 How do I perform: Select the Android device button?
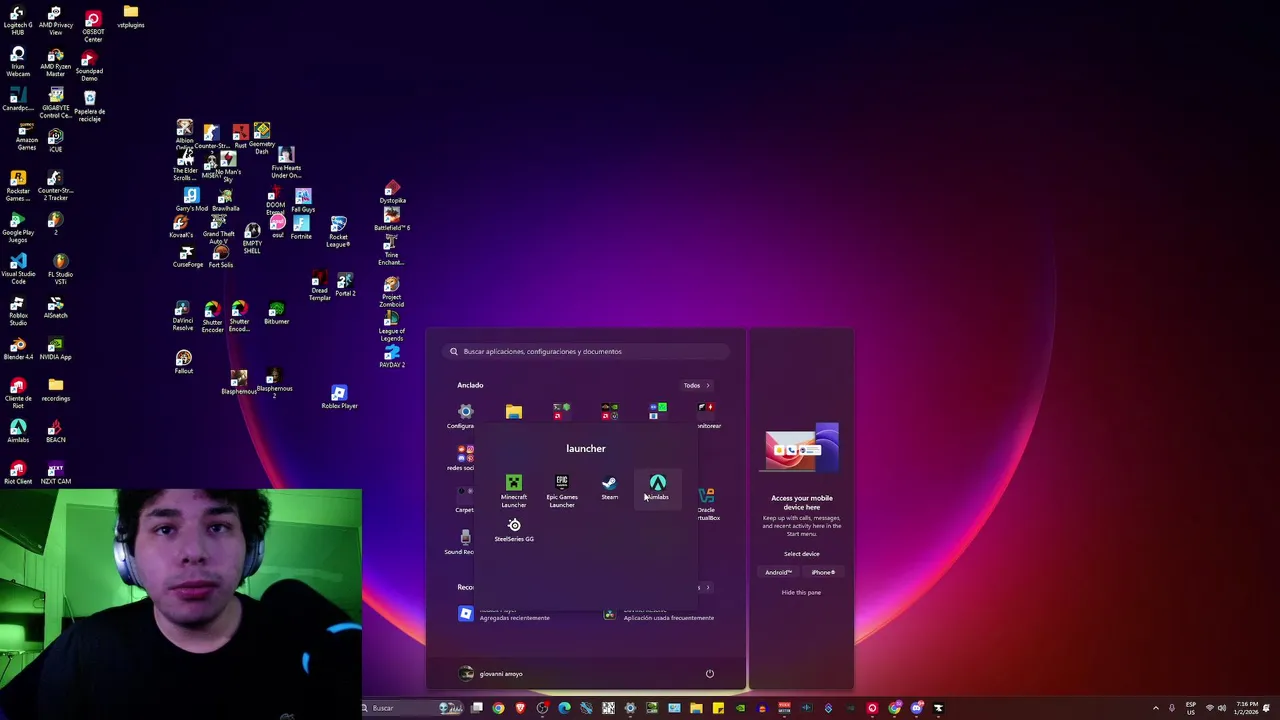778,572
